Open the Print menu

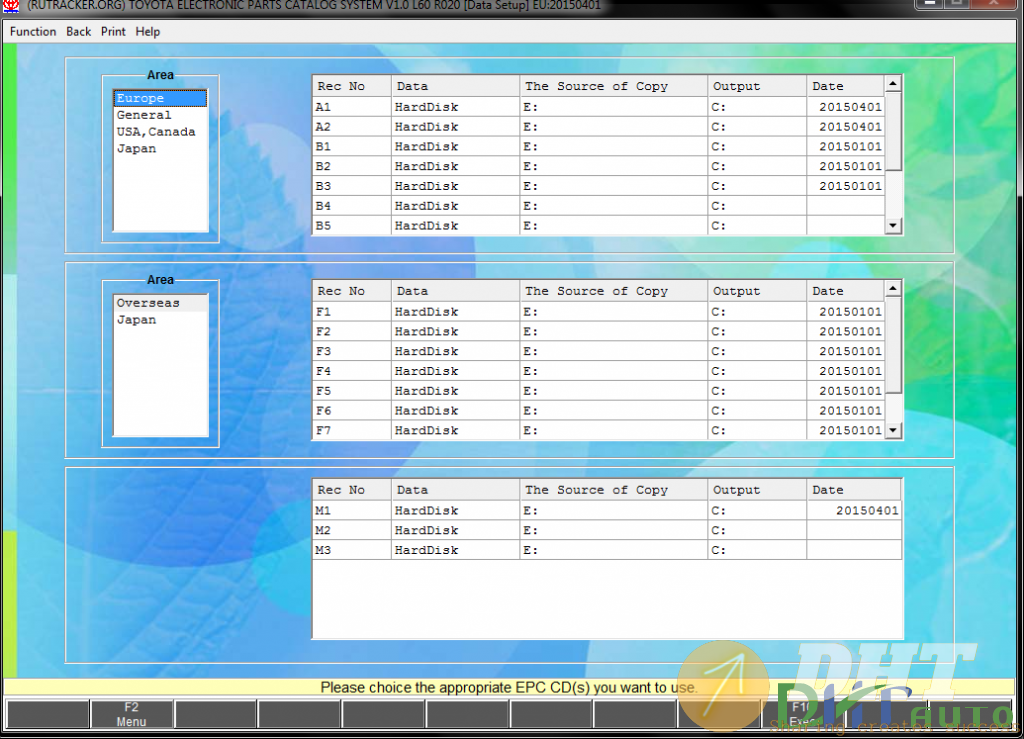tap(113, 31)
